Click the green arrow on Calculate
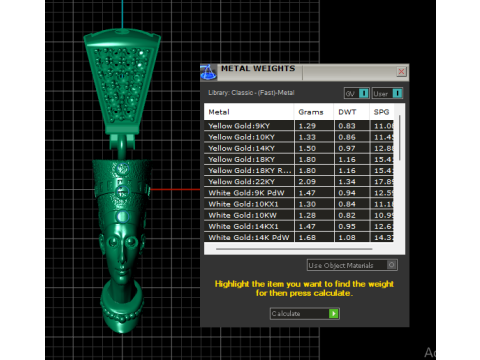480x360 pixels. [333, 313]
